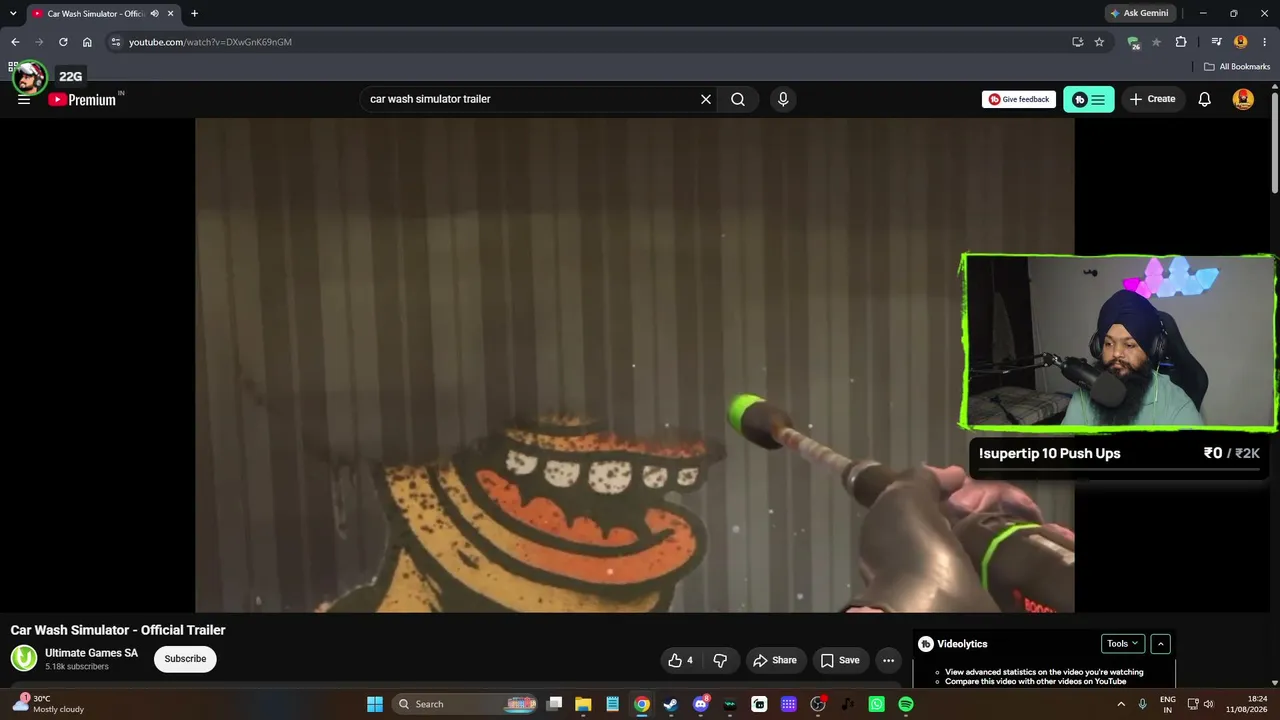Switch the ENG IN language indicator

click(1167, 704)
